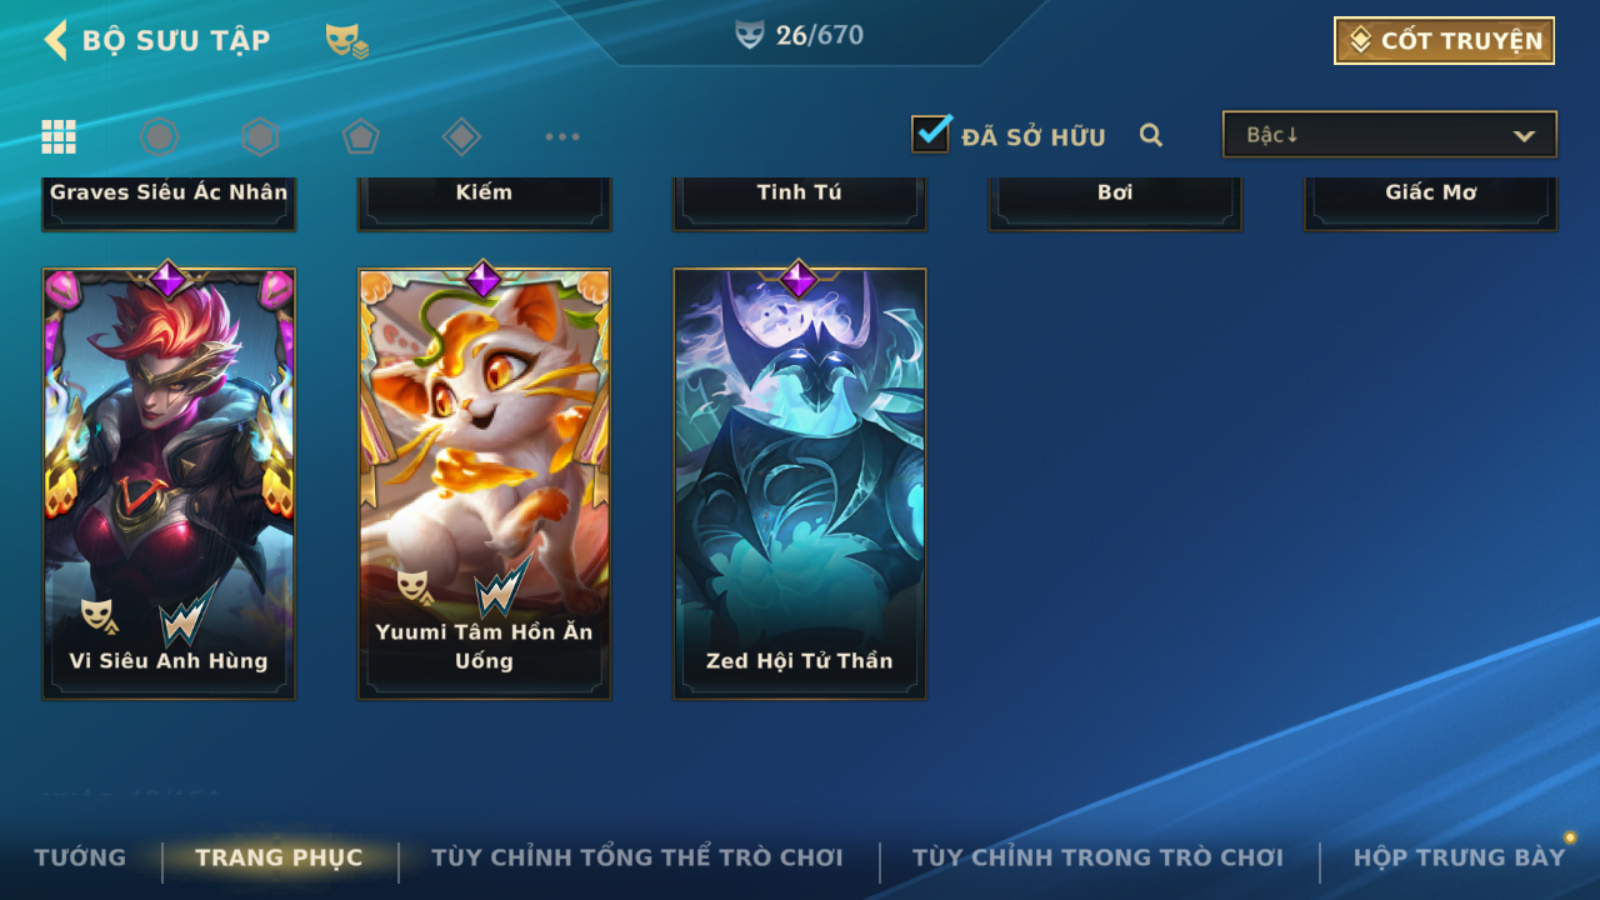This screenshot has height=900, width=1600.
Task: Open the Zed Hội Tử Thần skin
Action: (800, 484)
